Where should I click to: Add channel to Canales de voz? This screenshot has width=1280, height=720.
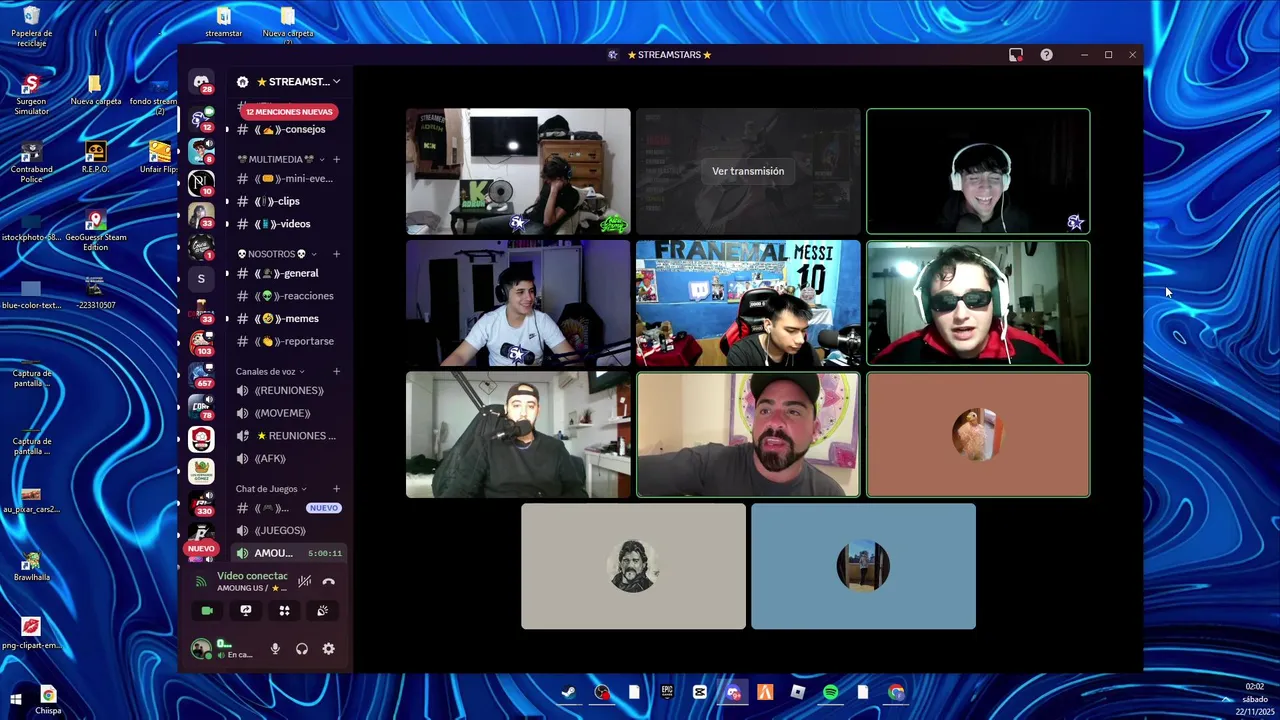(x=336, y=371)
